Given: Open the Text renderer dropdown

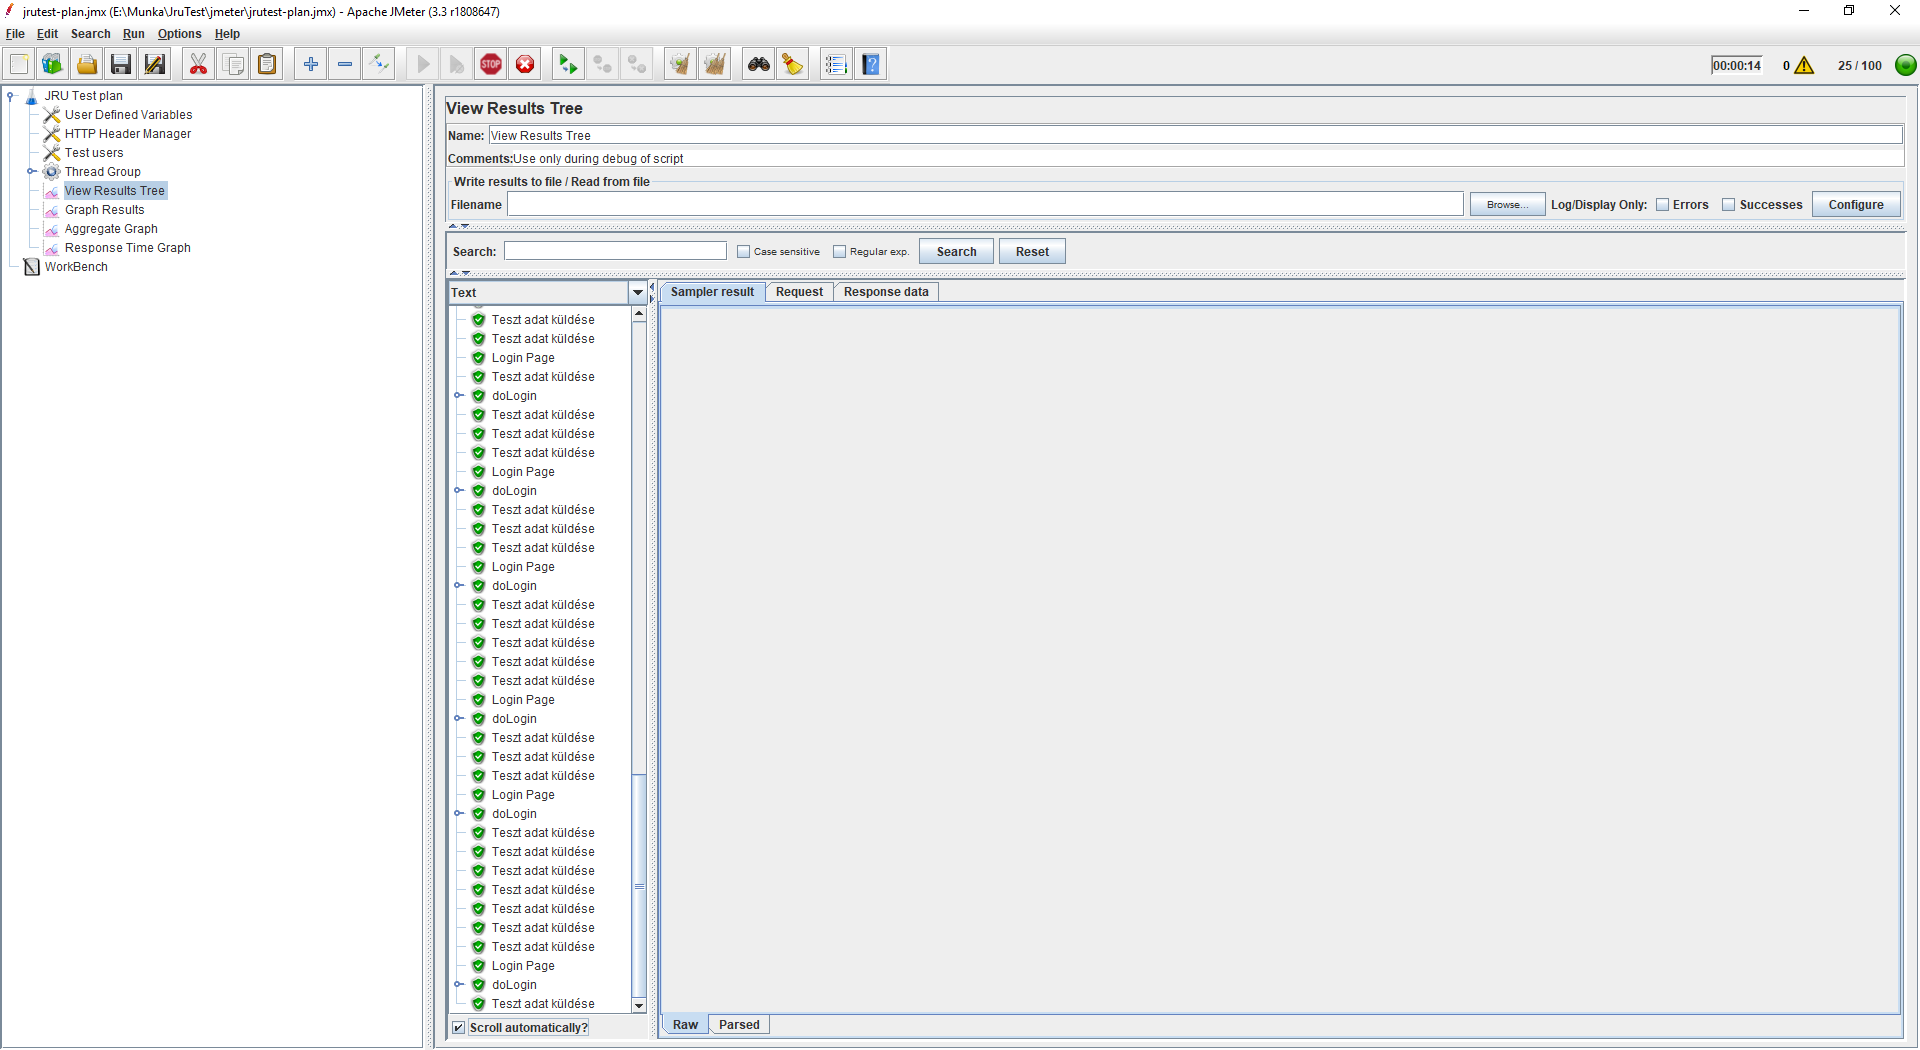Looking at the screenshot, I should point(638,293).
